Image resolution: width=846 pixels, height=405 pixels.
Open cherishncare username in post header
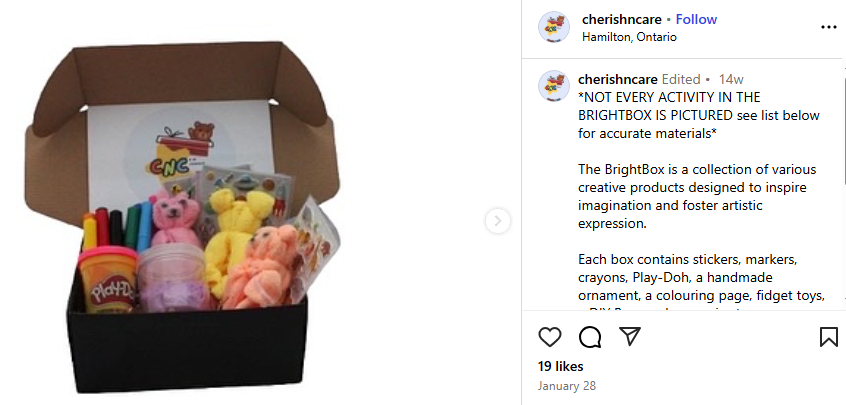coord(622,19)
